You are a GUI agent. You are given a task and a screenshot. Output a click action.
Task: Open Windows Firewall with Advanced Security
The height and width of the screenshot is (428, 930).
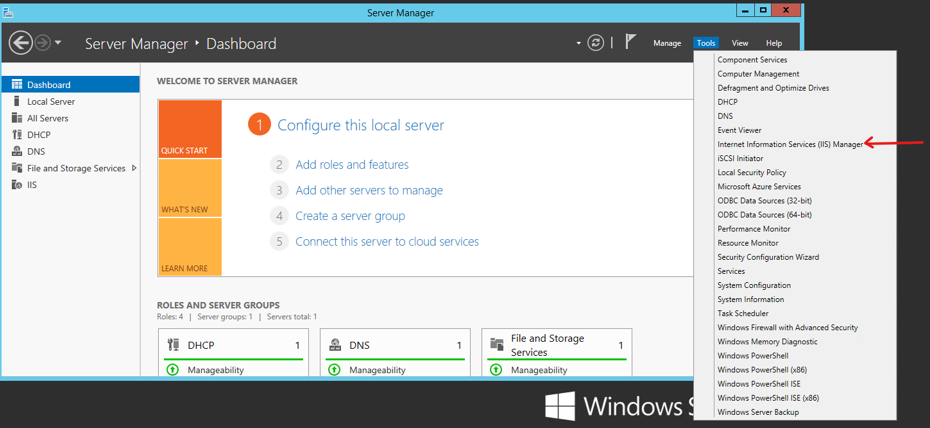tap(787, 328)
